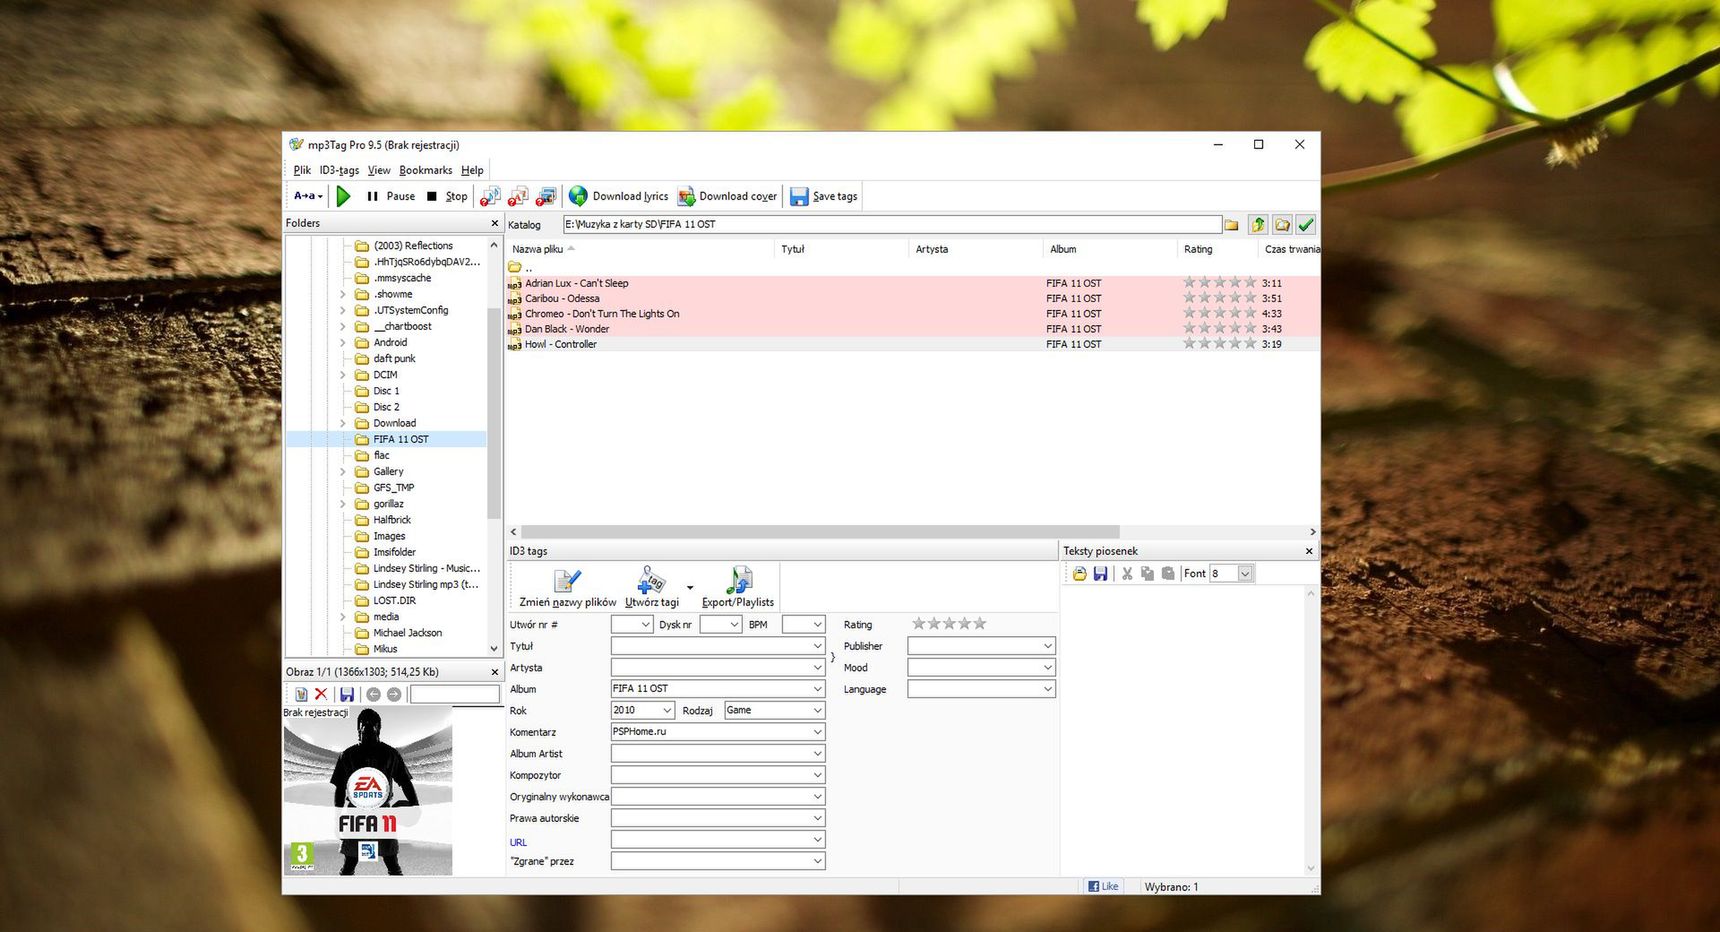Expand the Download folder in tree
The width and height of the screenshot is (1720, 932).
(343, 423)
